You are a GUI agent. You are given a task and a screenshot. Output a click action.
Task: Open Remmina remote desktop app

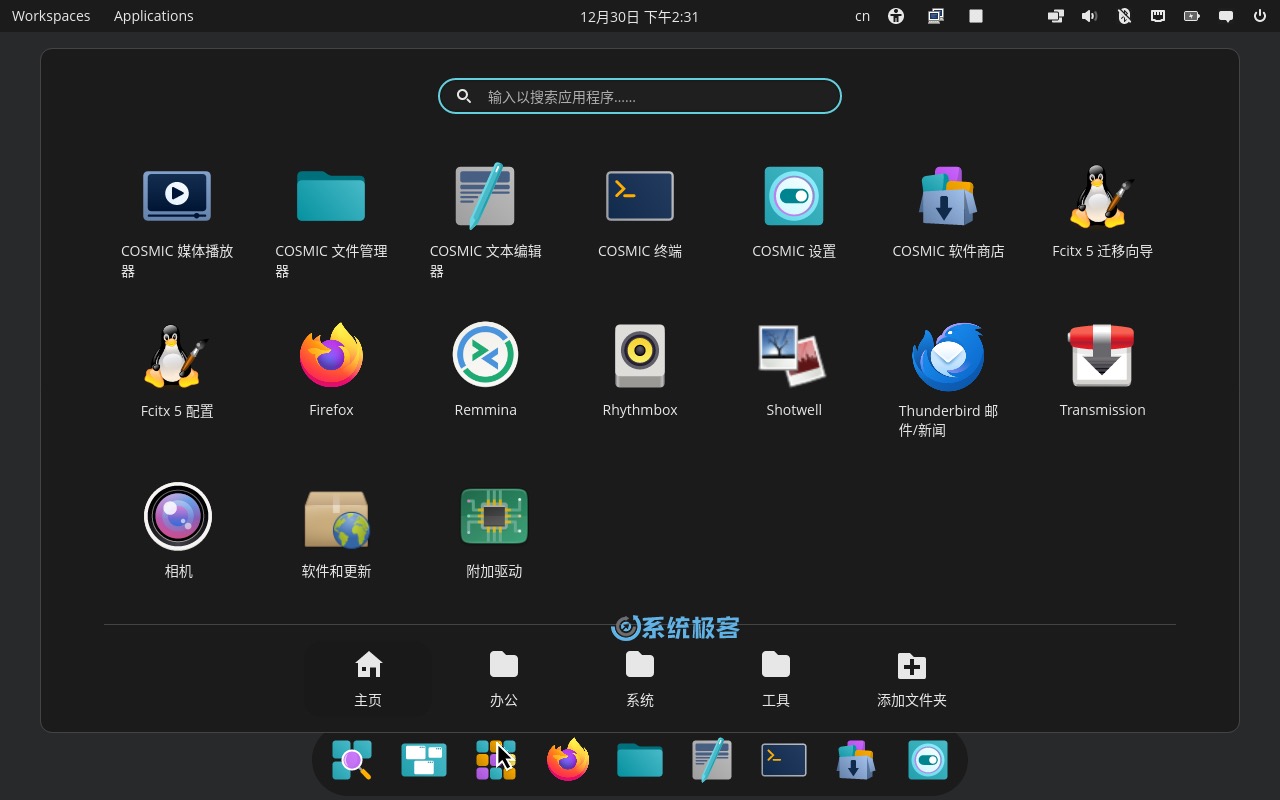tap(485, 356)
